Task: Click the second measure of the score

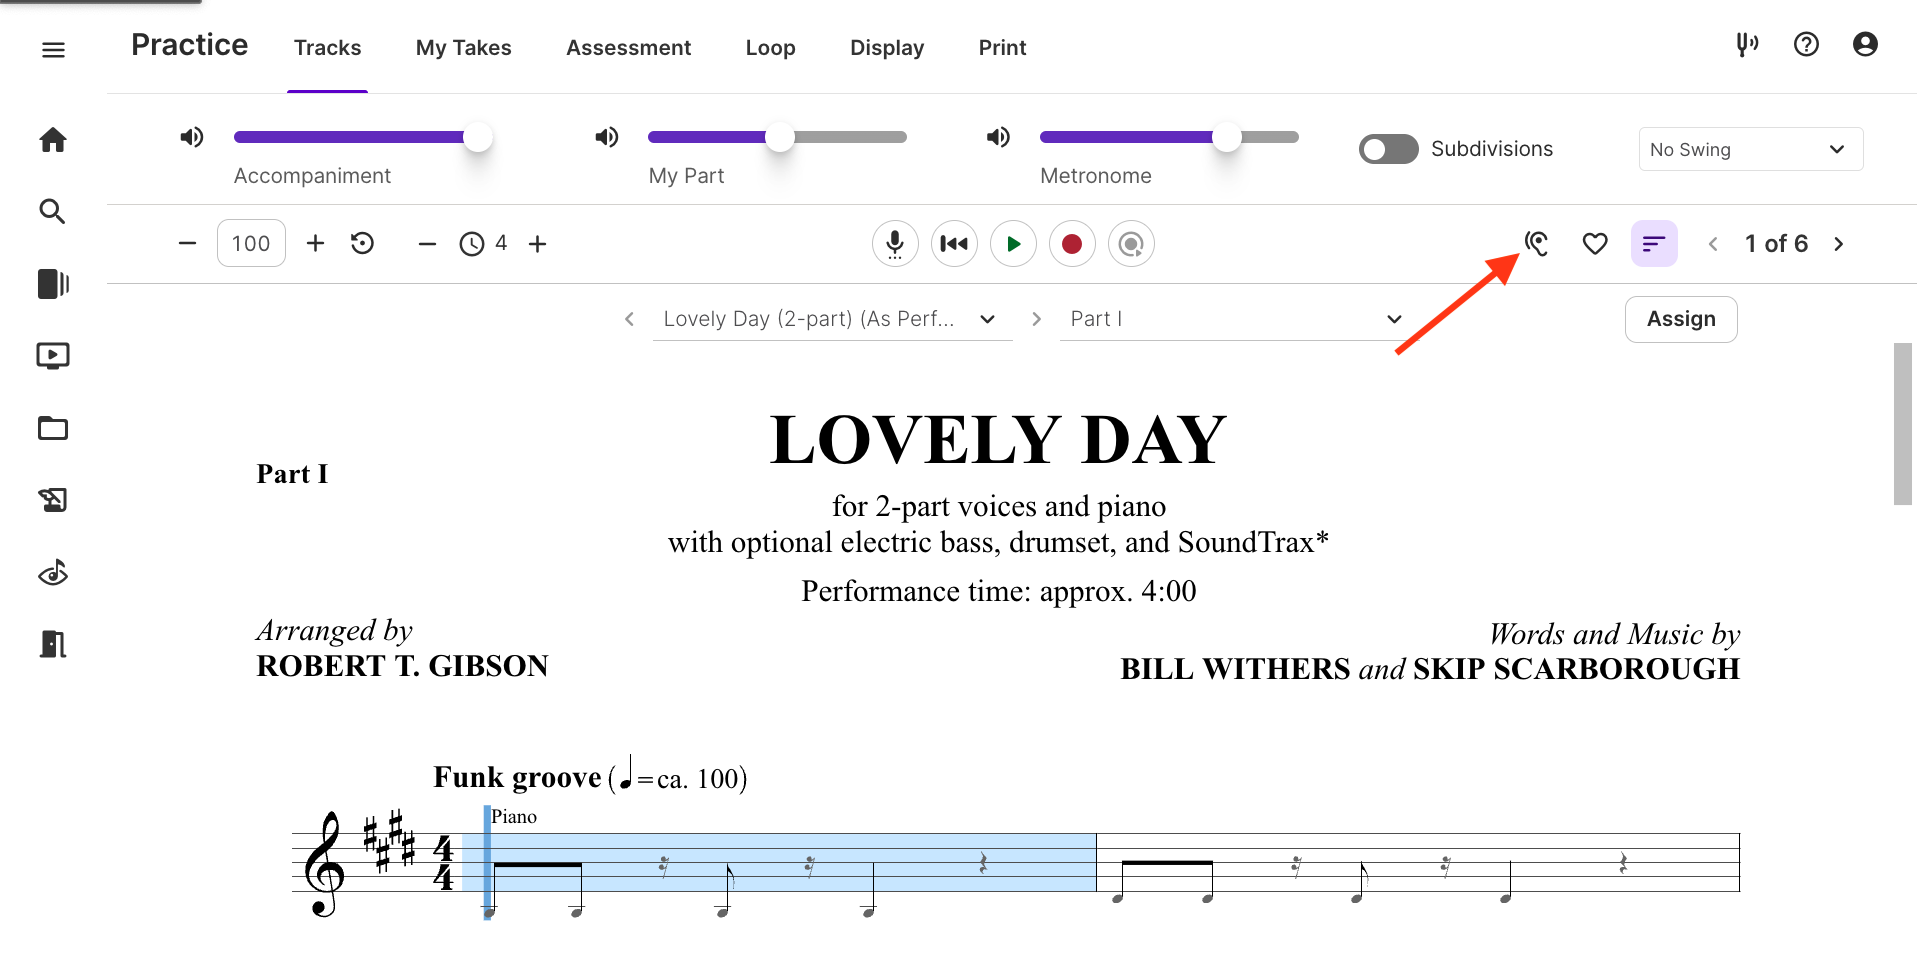Action: 1418,862
